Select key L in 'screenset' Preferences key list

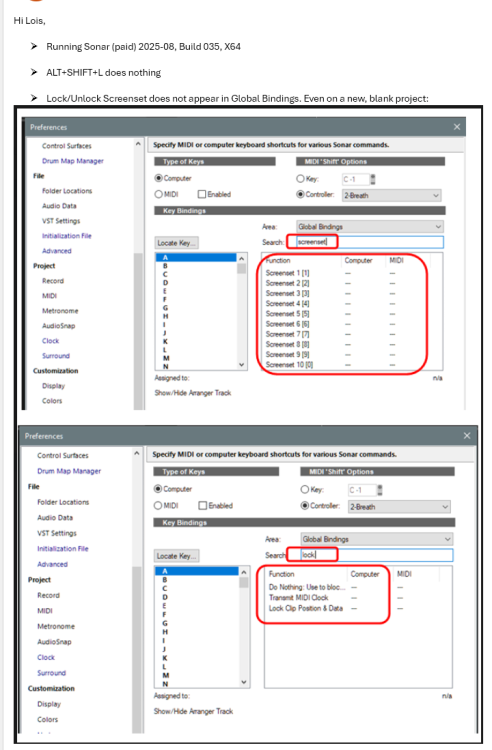(x=196, y=350)
